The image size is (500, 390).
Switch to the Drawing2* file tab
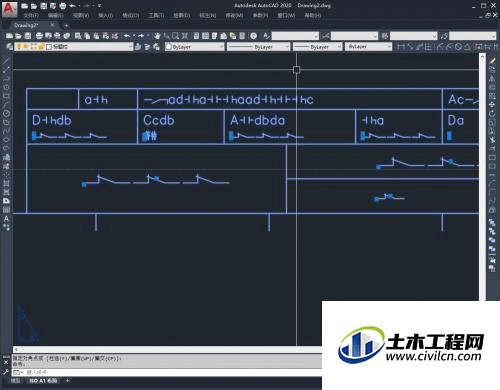[x=27, y=25]
